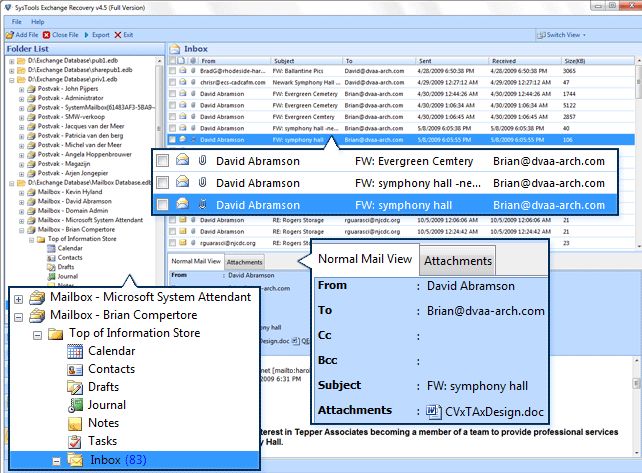Click the Journal folder icon in enlarged tree

coord(75,405)
